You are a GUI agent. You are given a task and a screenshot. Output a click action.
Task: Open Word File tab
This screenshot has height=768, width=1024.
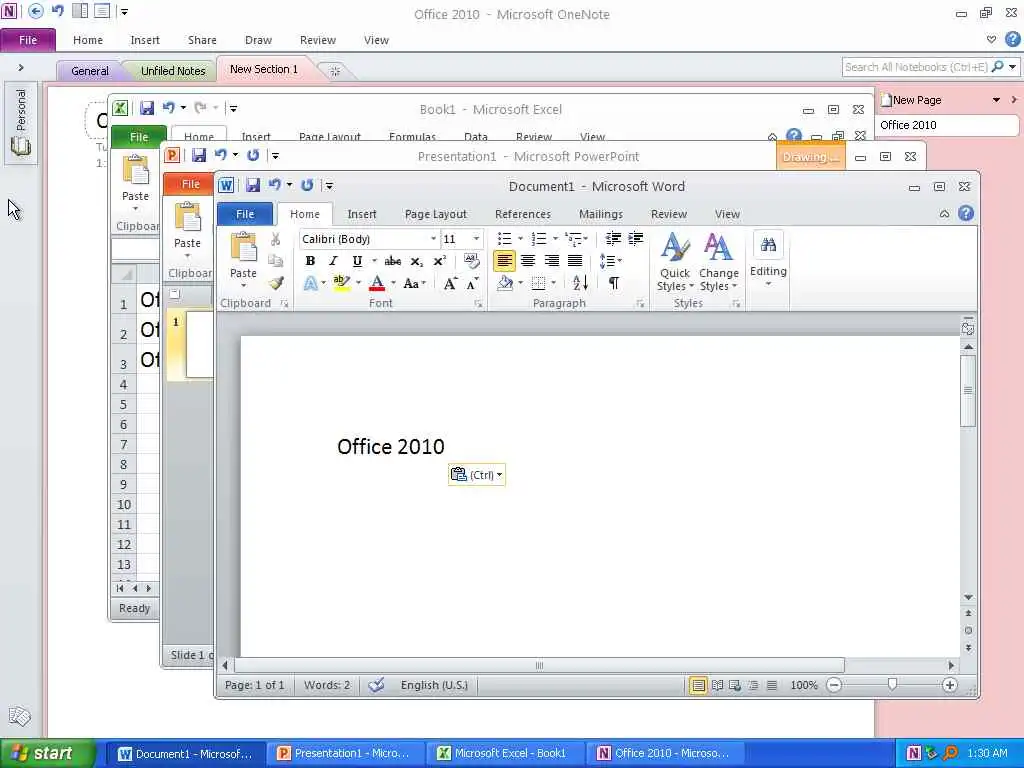click(x=245, y=214)
